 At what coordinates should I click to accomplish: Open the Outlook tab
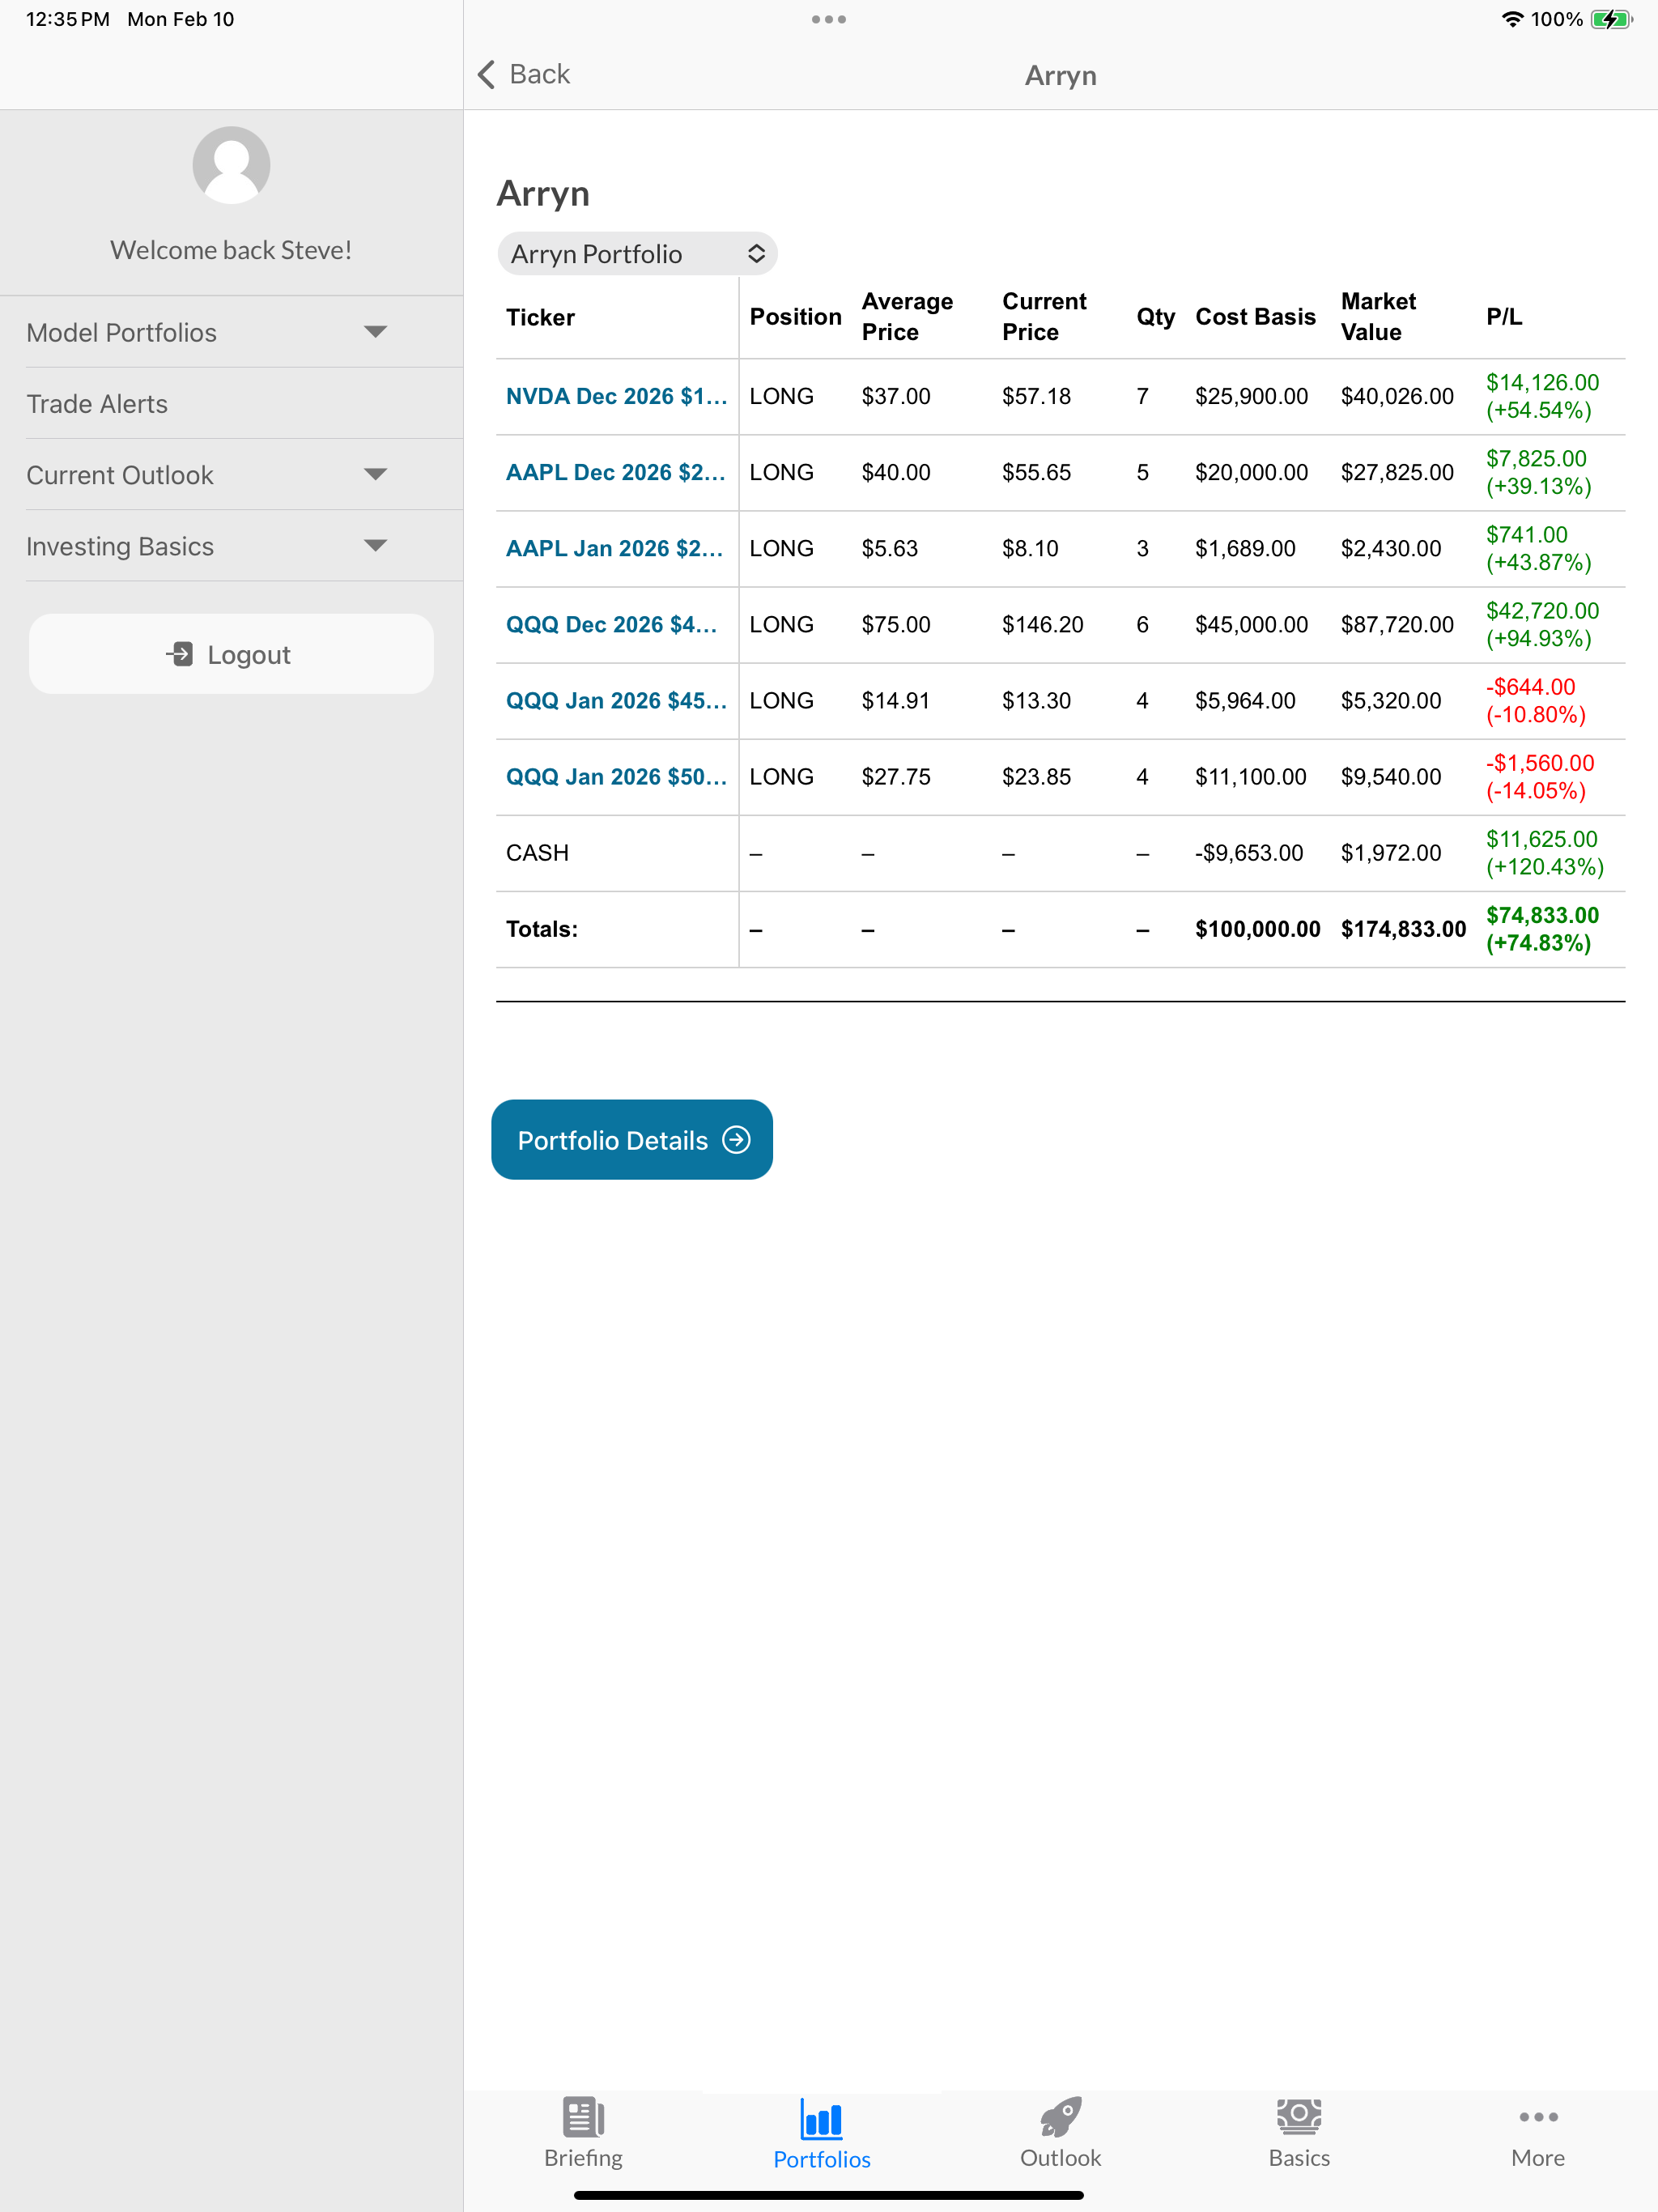click(x=1060, y=2134)
